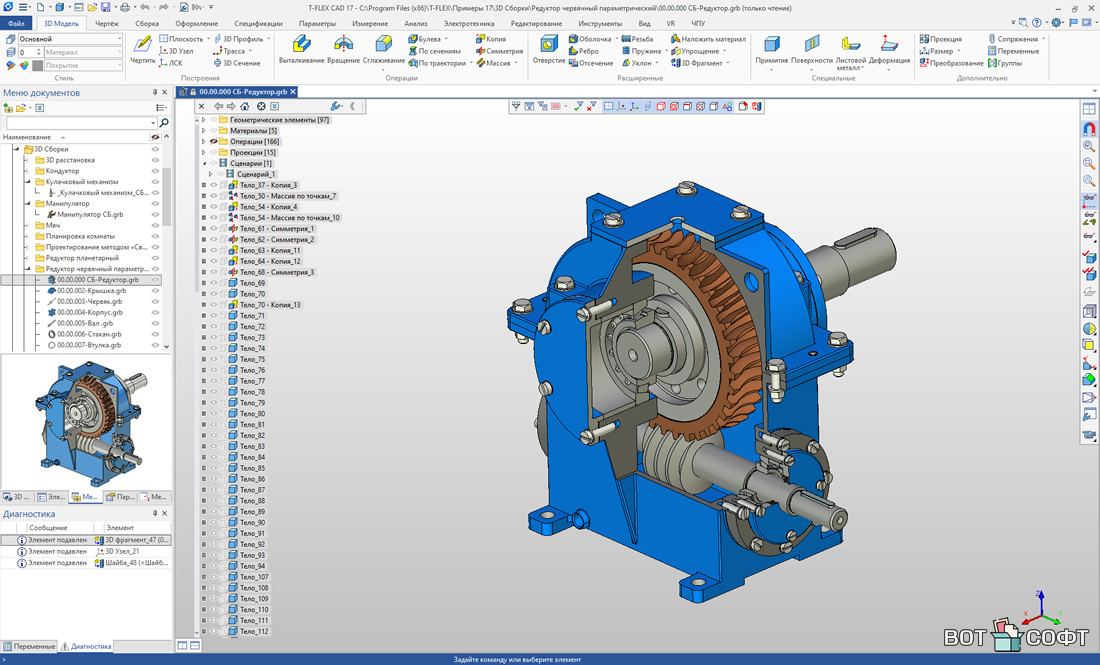Expand the Сценарий_1 node
The height and width of the screenshot is (665, 1100).
click(x=210, y=174)
